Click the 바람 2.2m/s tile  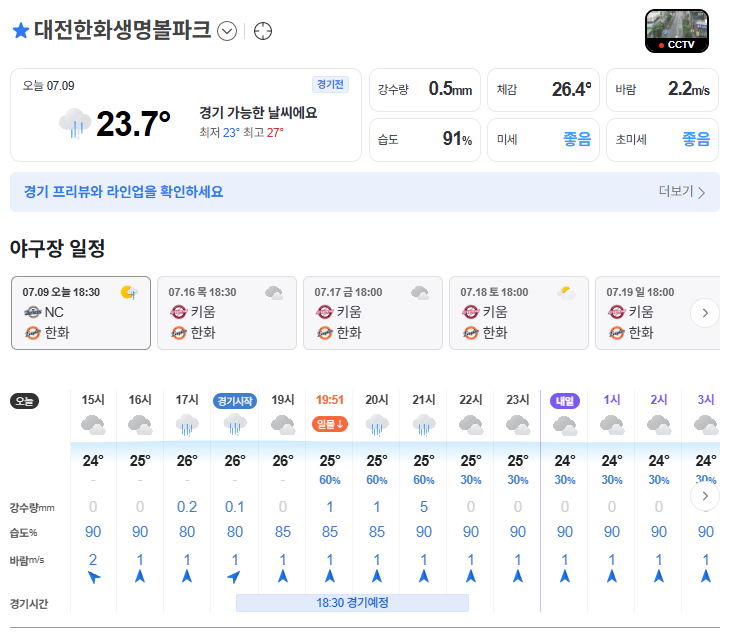[x=662, y=90]
